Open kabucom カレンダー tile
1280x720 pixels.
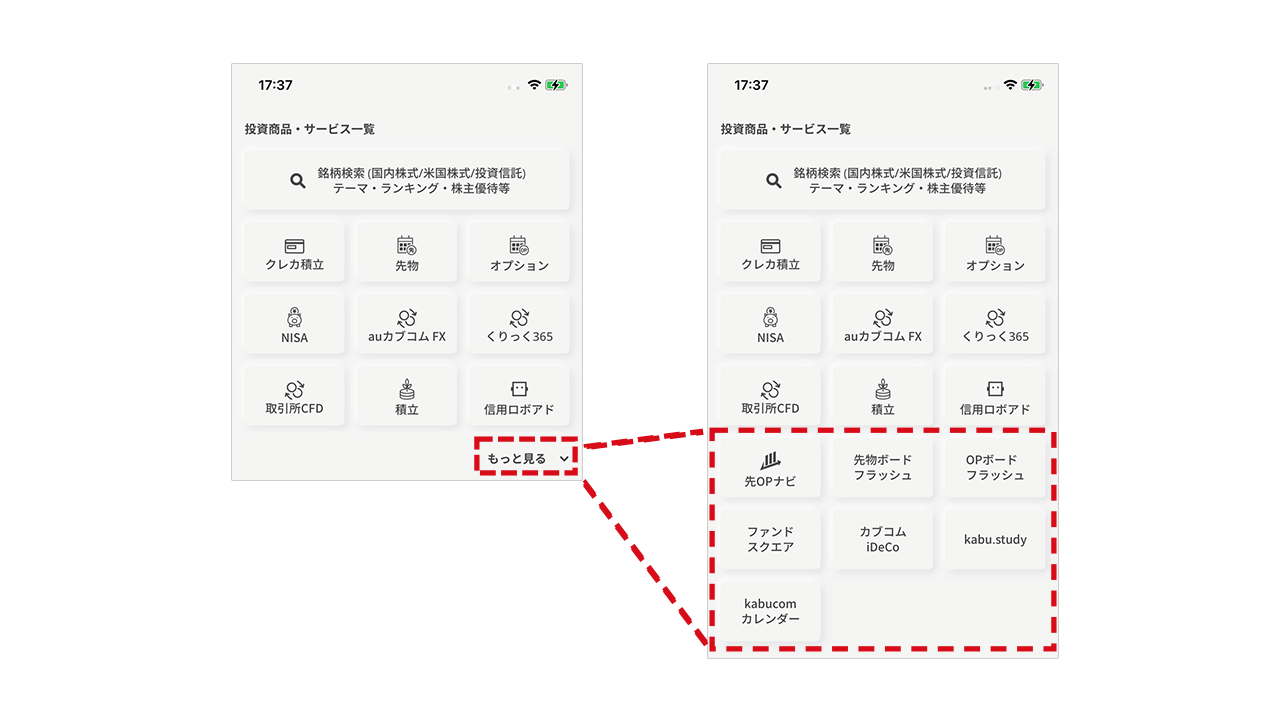pyautogui.click(x=771, y=612)
